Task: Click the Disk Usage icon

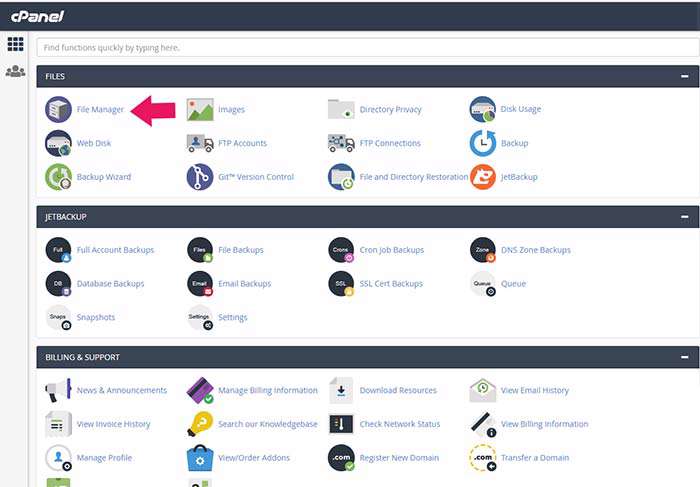Action: (x=483, y=109)
